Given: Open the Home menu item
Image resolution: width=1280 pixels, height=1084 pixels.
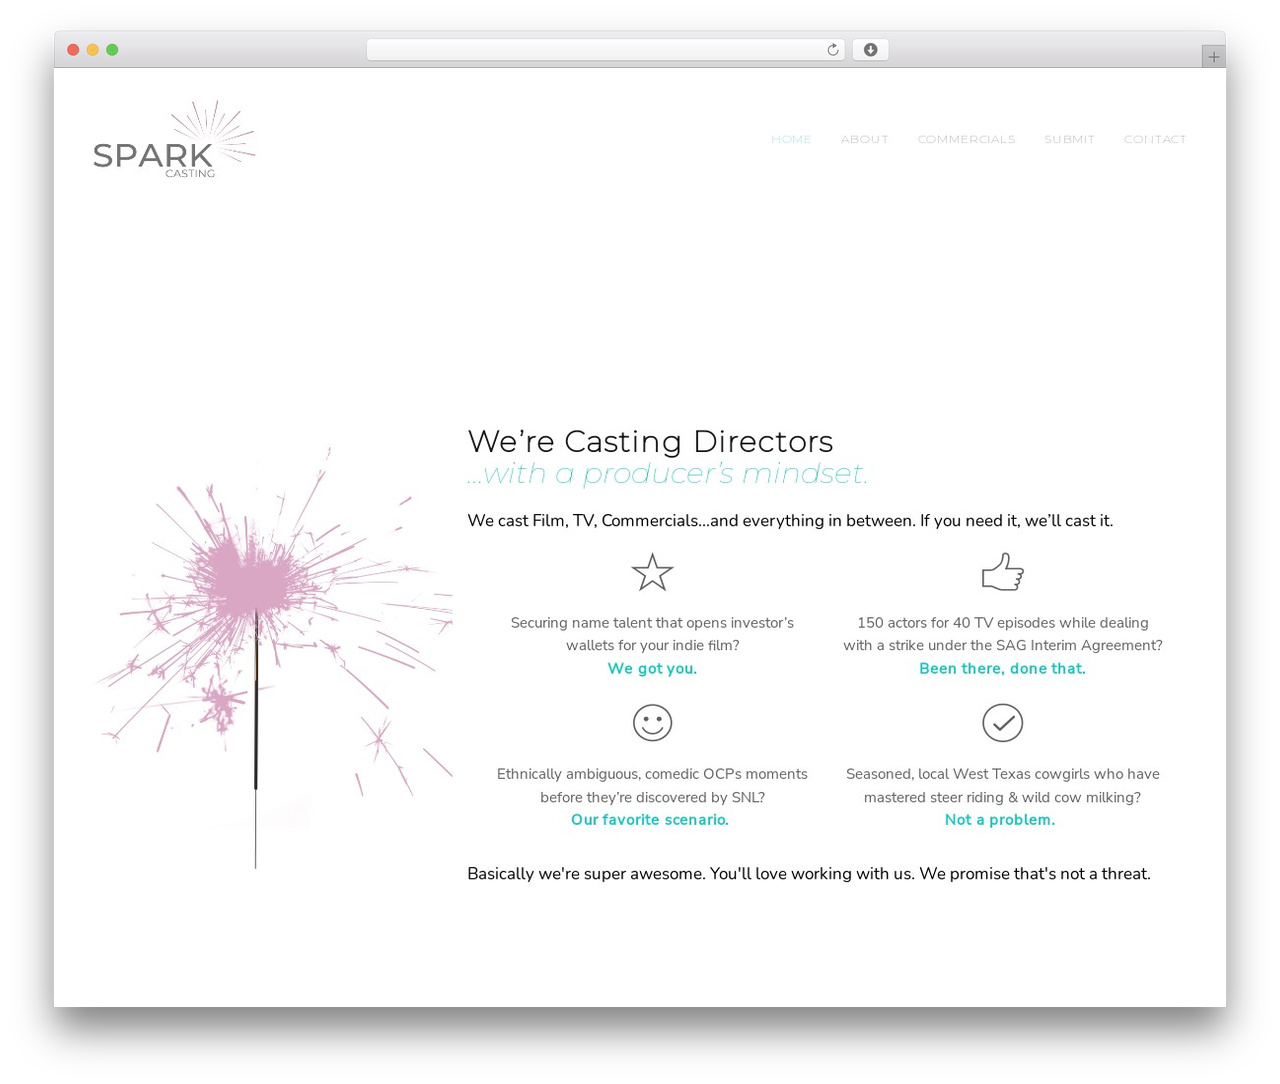Looking at the screenshot, I should point(791,139).
